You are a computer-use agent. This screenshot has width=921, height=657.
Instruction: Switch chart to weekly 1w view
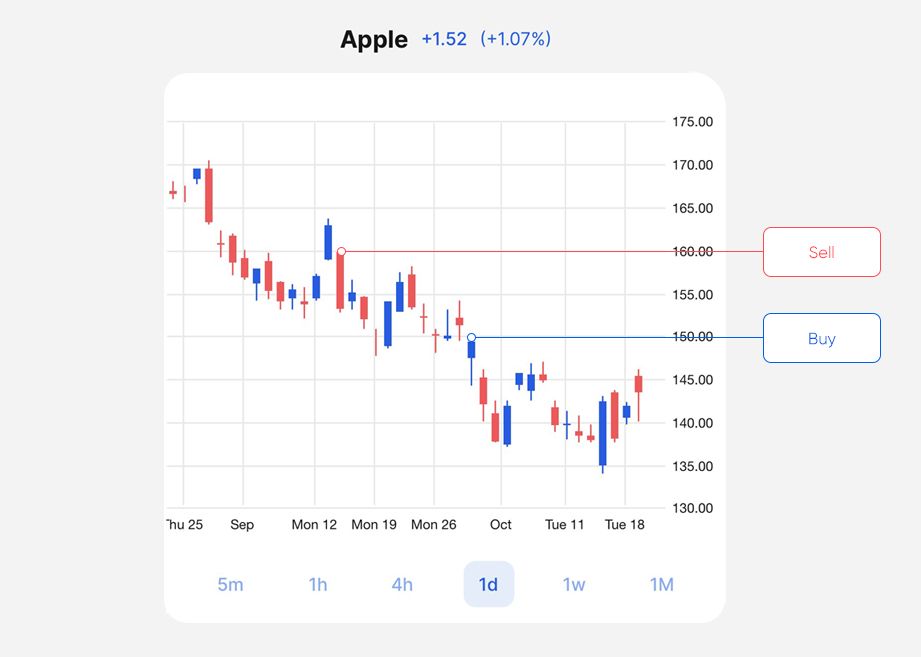(x=574, y=584)
